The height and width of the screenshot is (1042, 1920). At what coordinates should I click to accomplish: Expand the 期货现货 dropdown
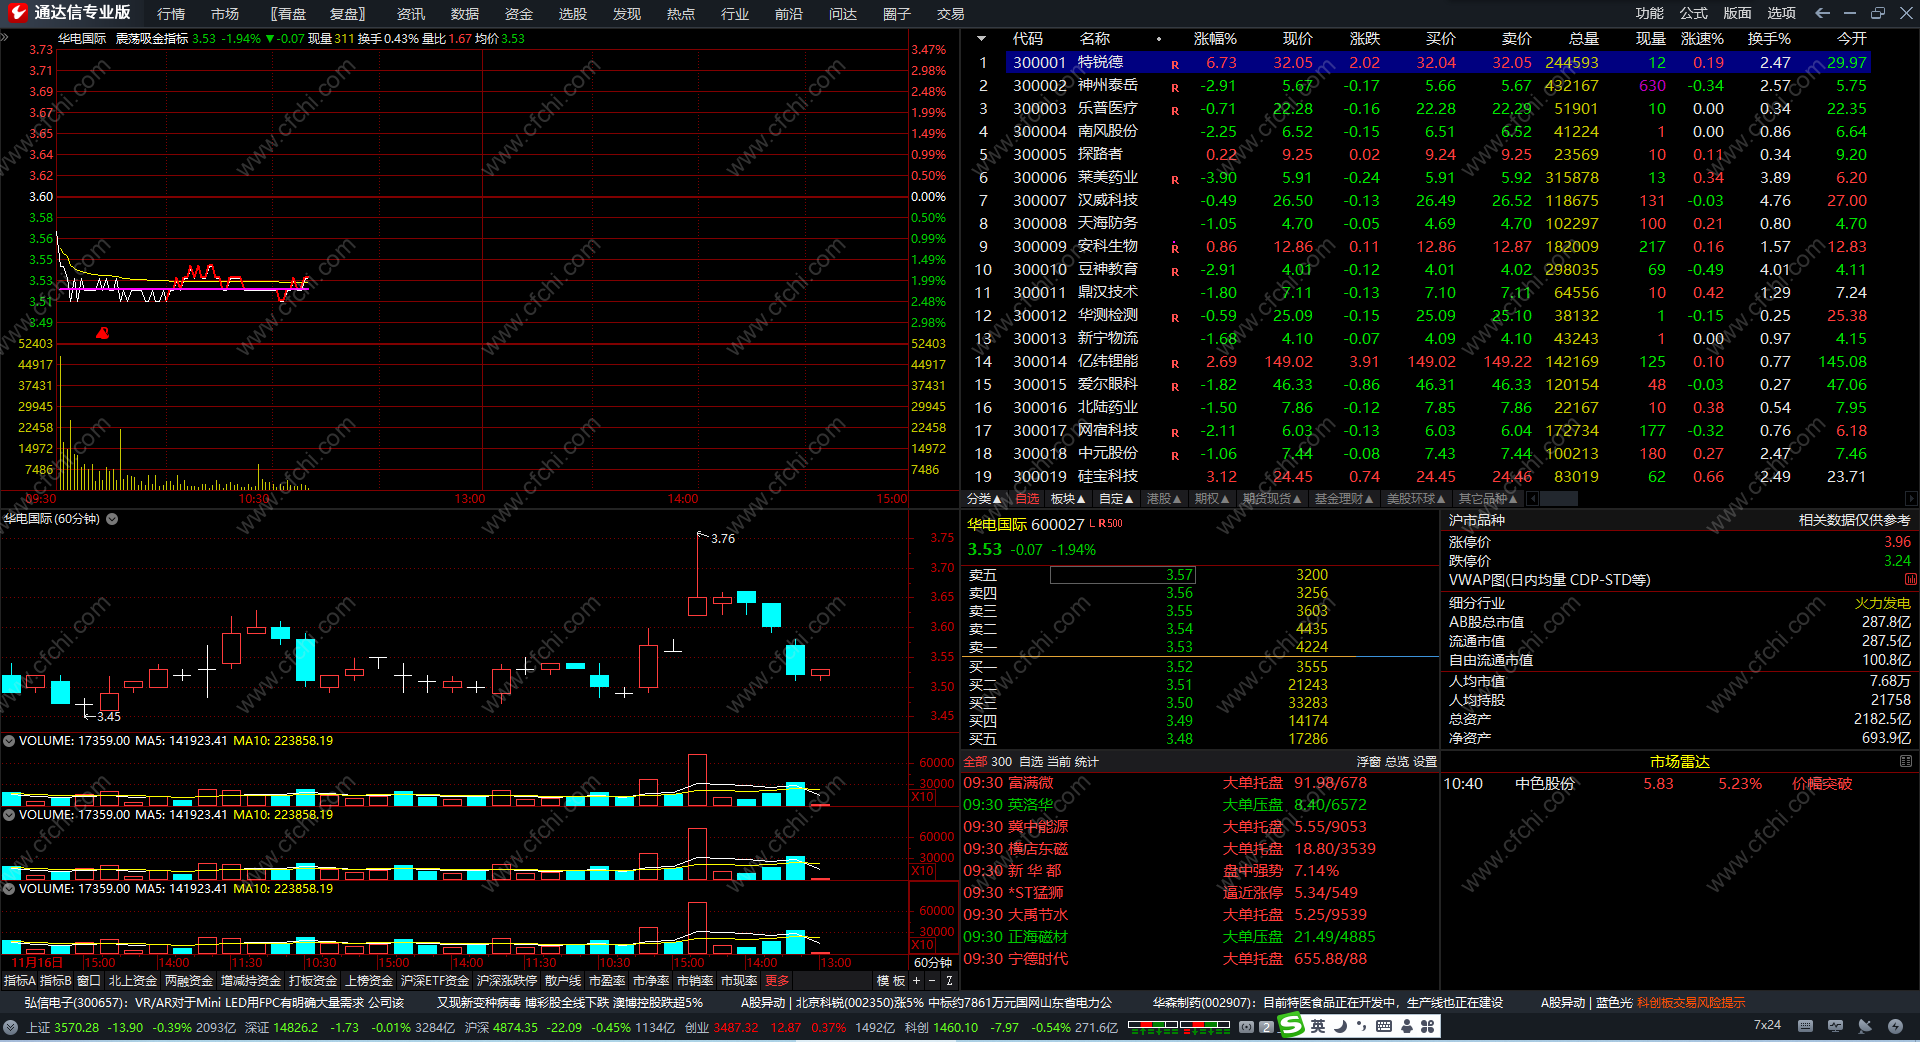point(1272,499)
